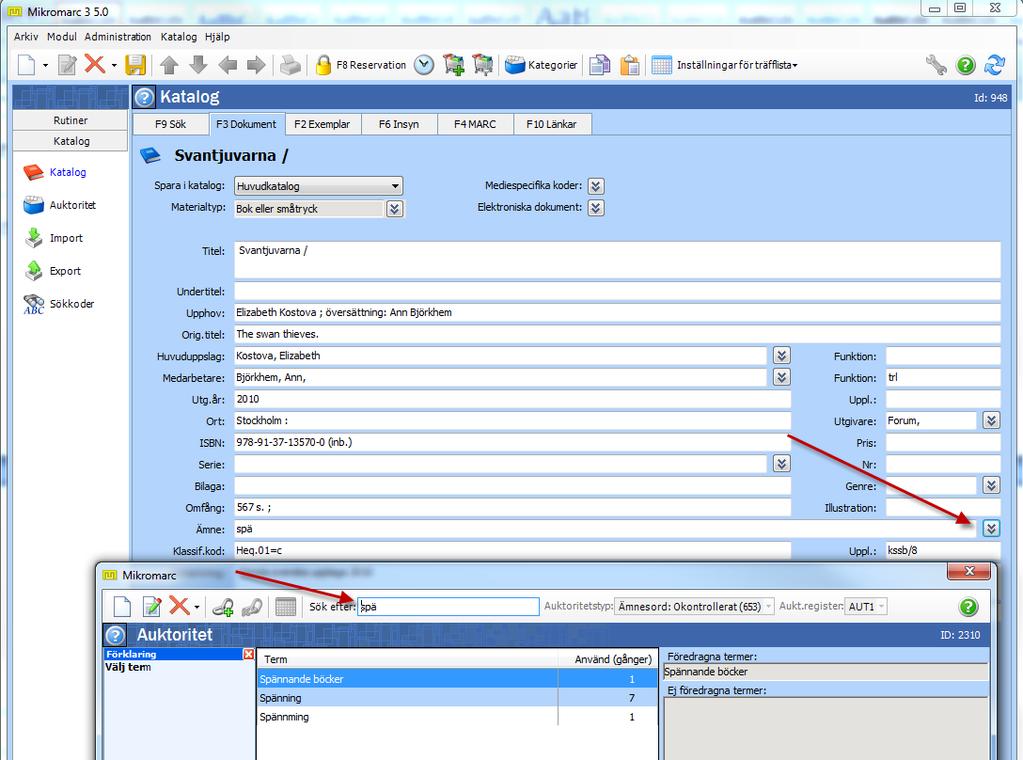This screenshot has height=760, width=1023.
Task: Click the green help icon in main toolbar
Action: tap(966, 65)
